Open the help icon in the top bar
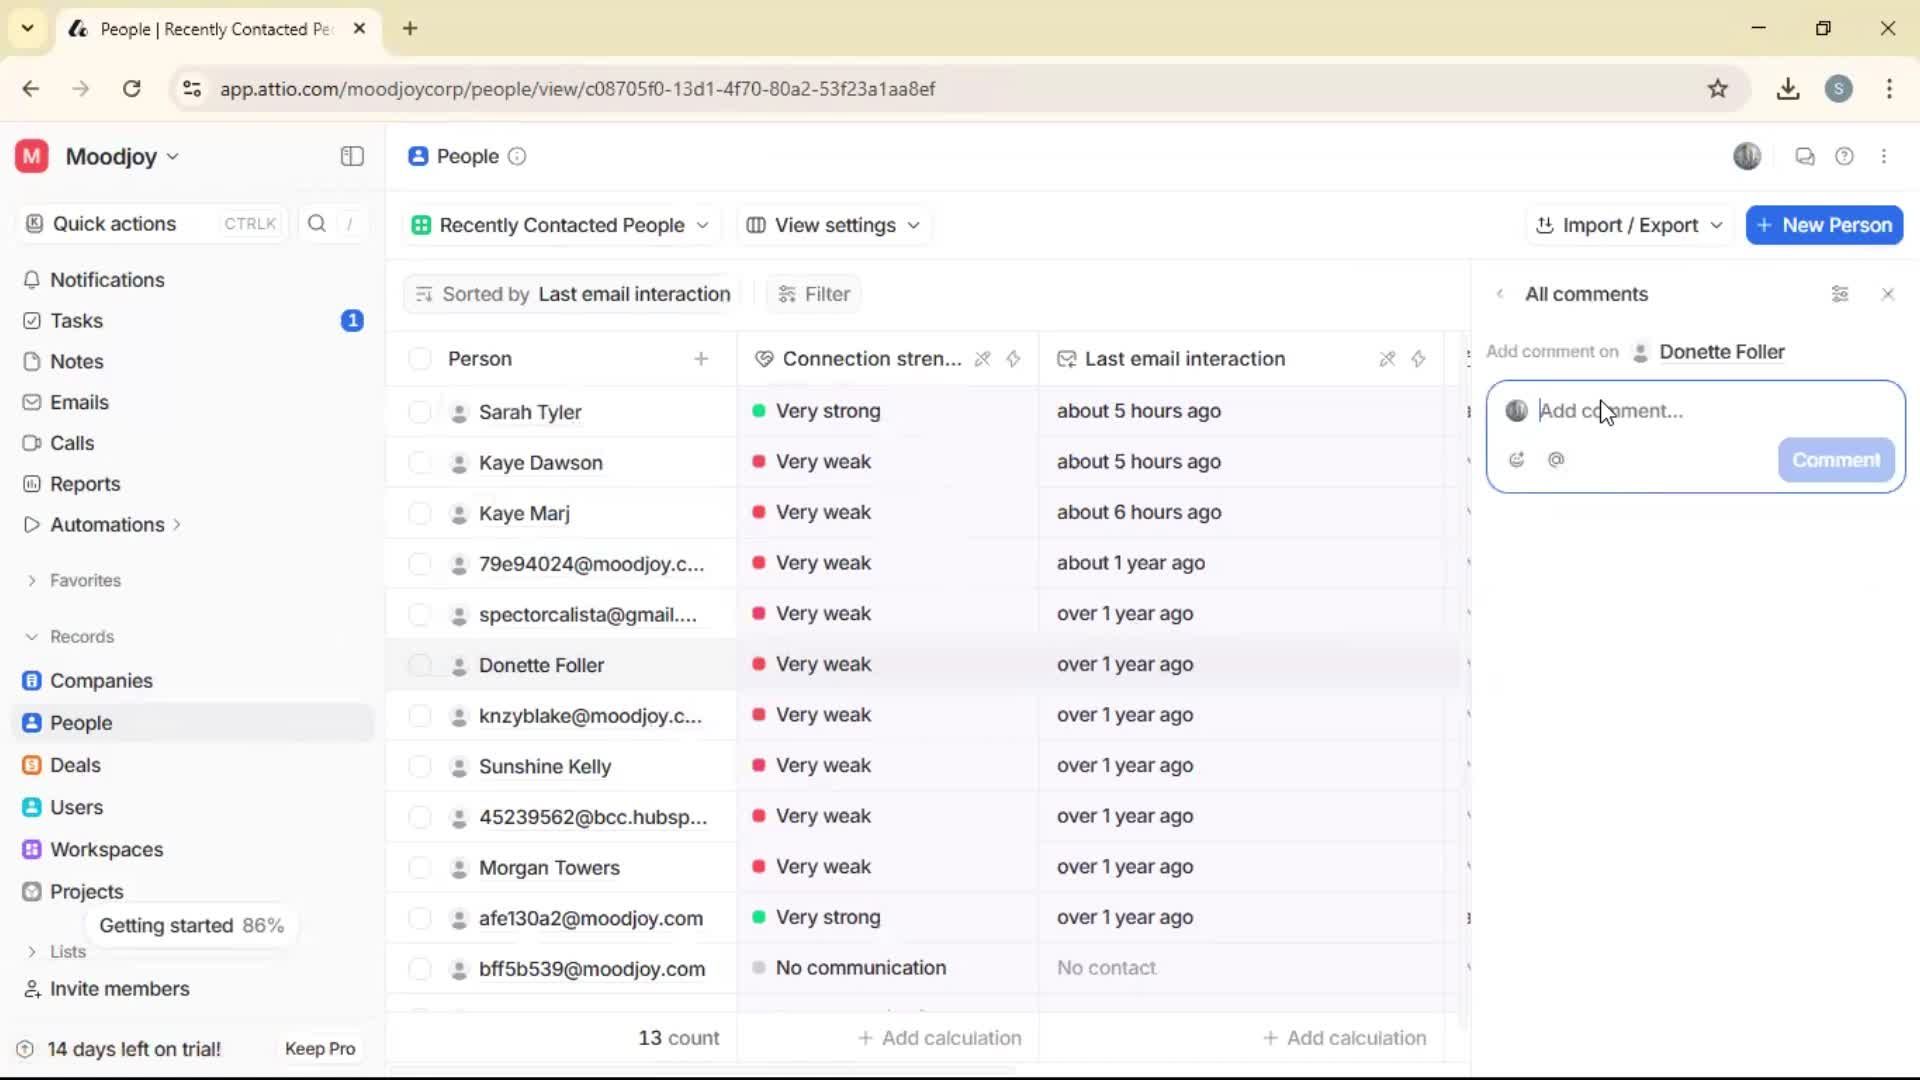Viewport: 1920px width, 1080px height. pyautogui.click(x=1845, y=156)
